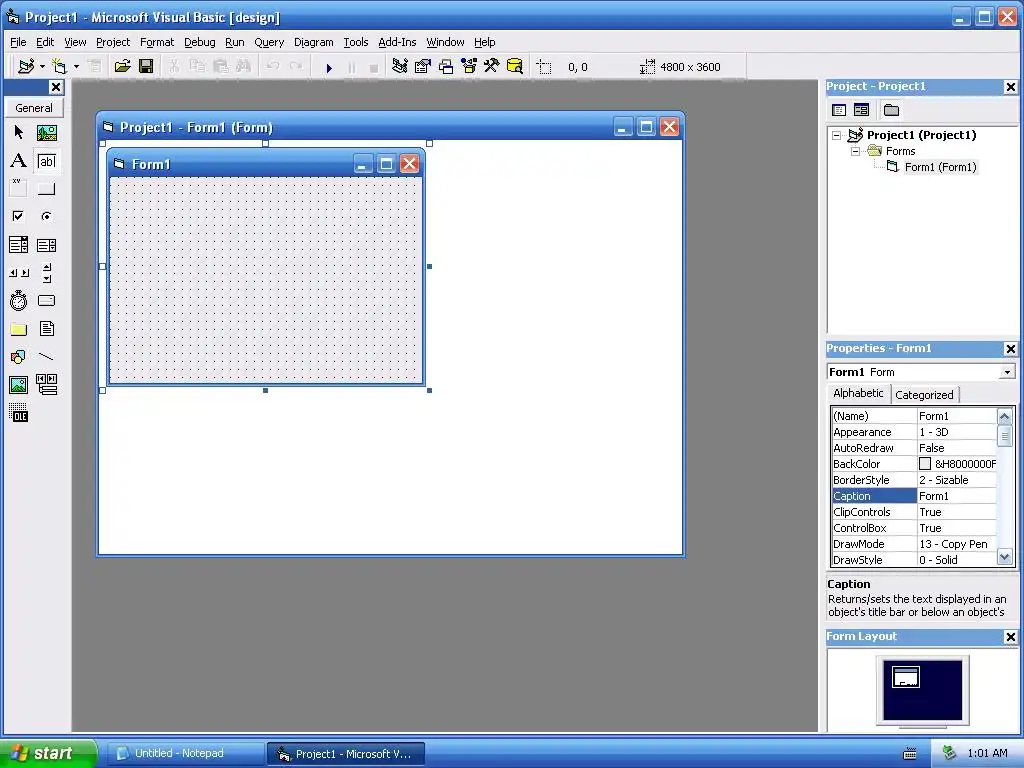
Task: Select the Timer control tool
Action: (18, 301)
